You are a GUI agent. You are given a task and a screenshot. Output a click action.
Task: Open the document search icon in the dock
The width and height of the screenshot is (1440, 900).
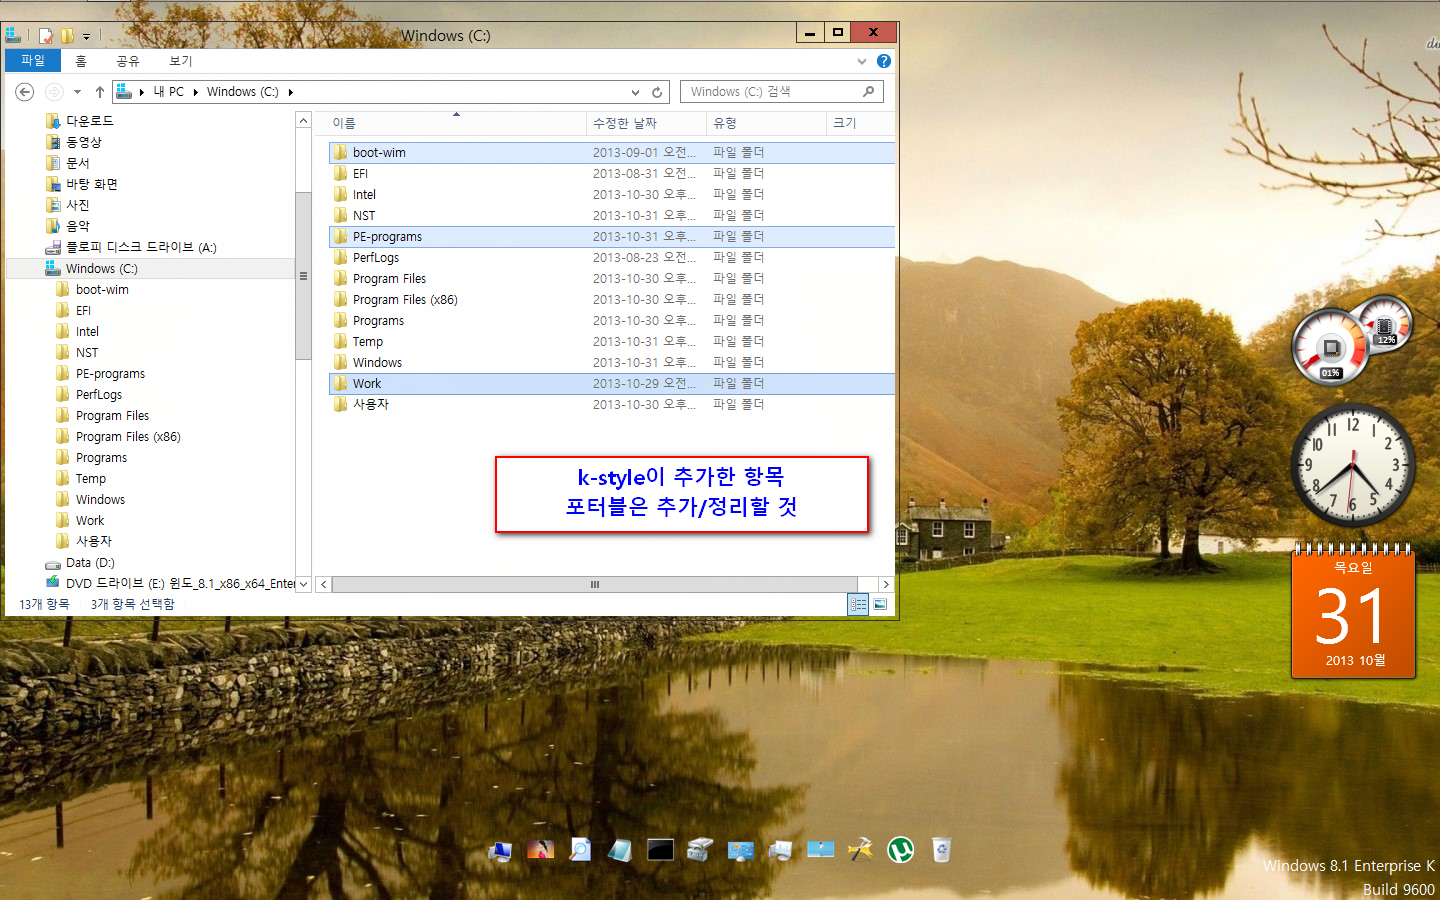tap(580, 851)
